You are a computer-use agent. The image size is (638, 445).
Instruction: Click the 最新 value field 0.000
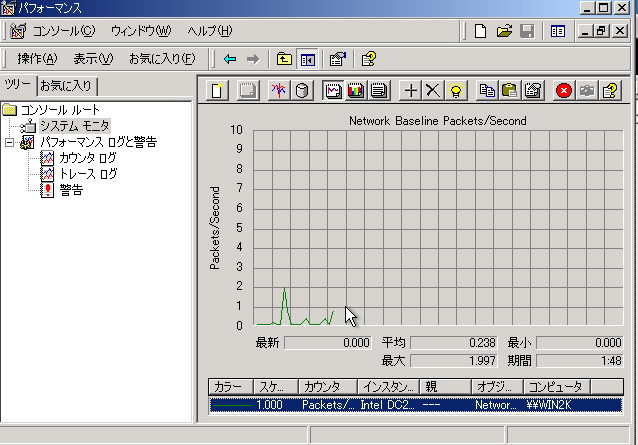(x=327, y=343)
